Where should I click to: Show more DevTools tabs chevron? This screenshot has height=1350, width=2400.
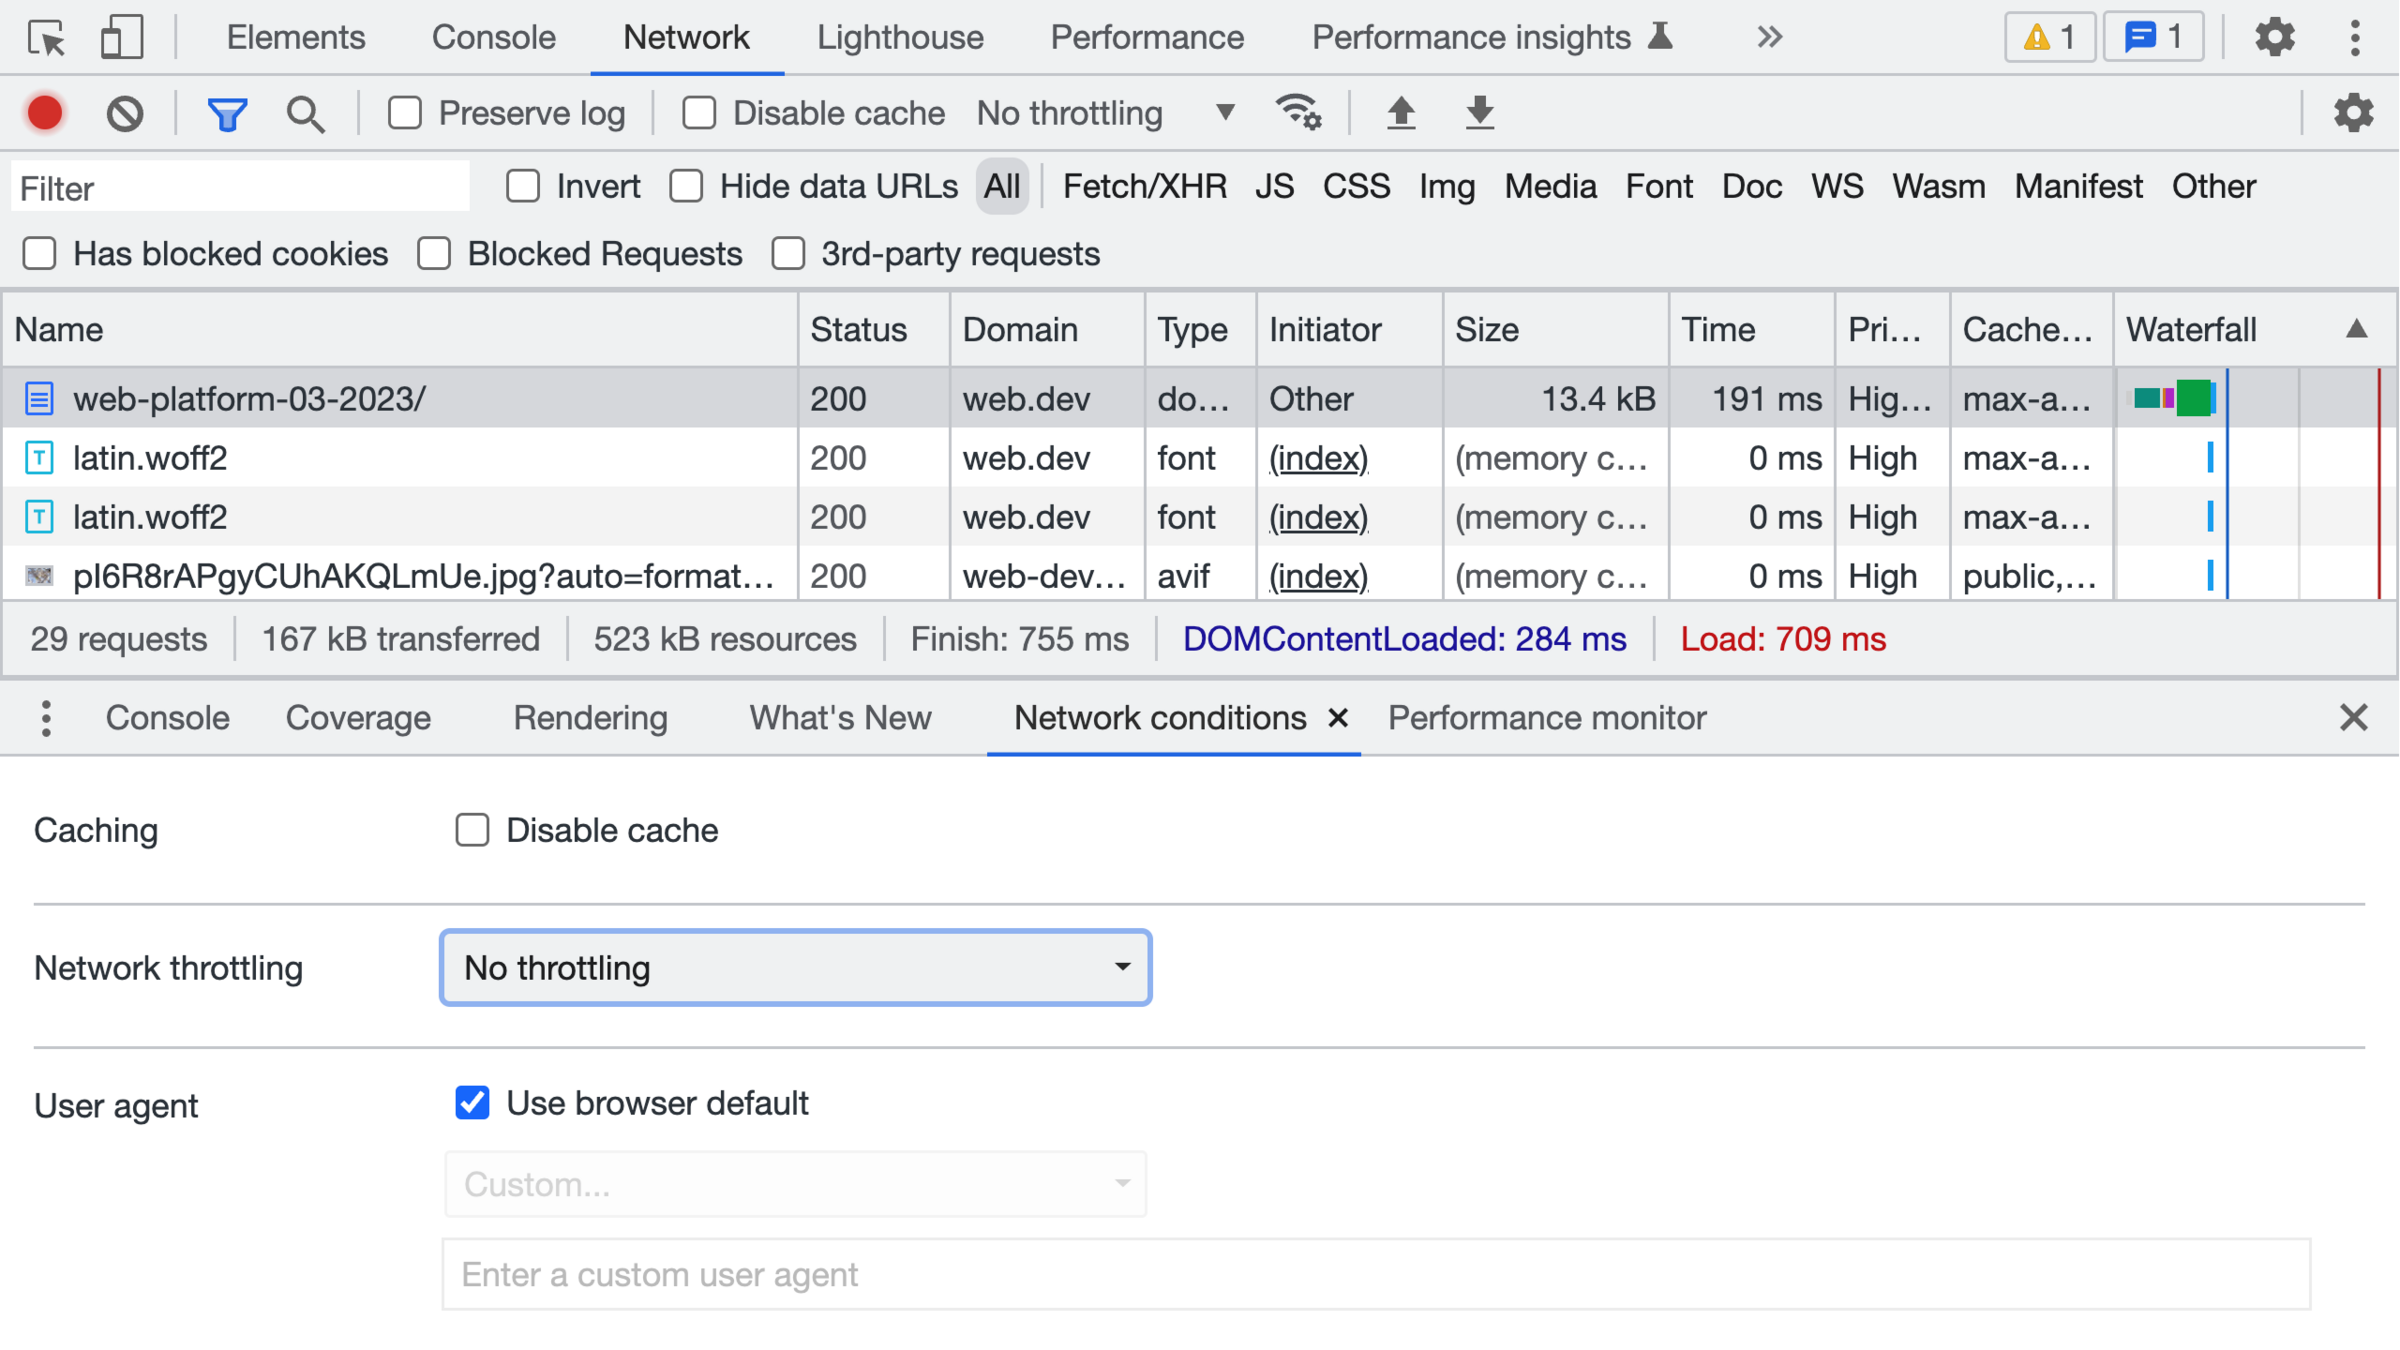(x=1769, y=38)
